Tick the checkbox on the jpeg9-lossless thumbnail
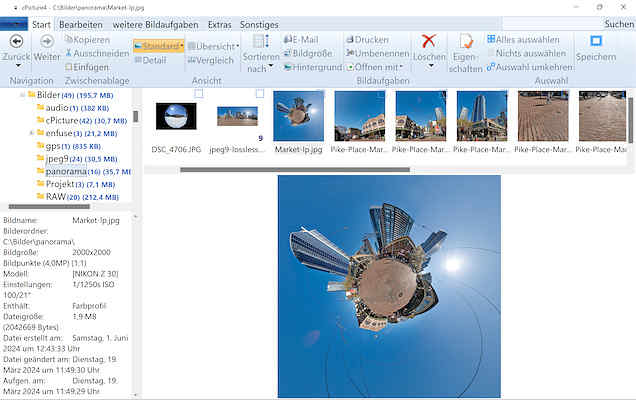636x400 pixels. [260, 94]
